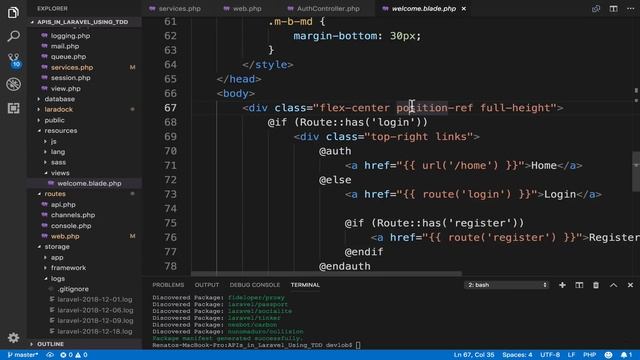Expand the js folder
The height and width of the screenshot is (360, 640).
click(53, 141)
